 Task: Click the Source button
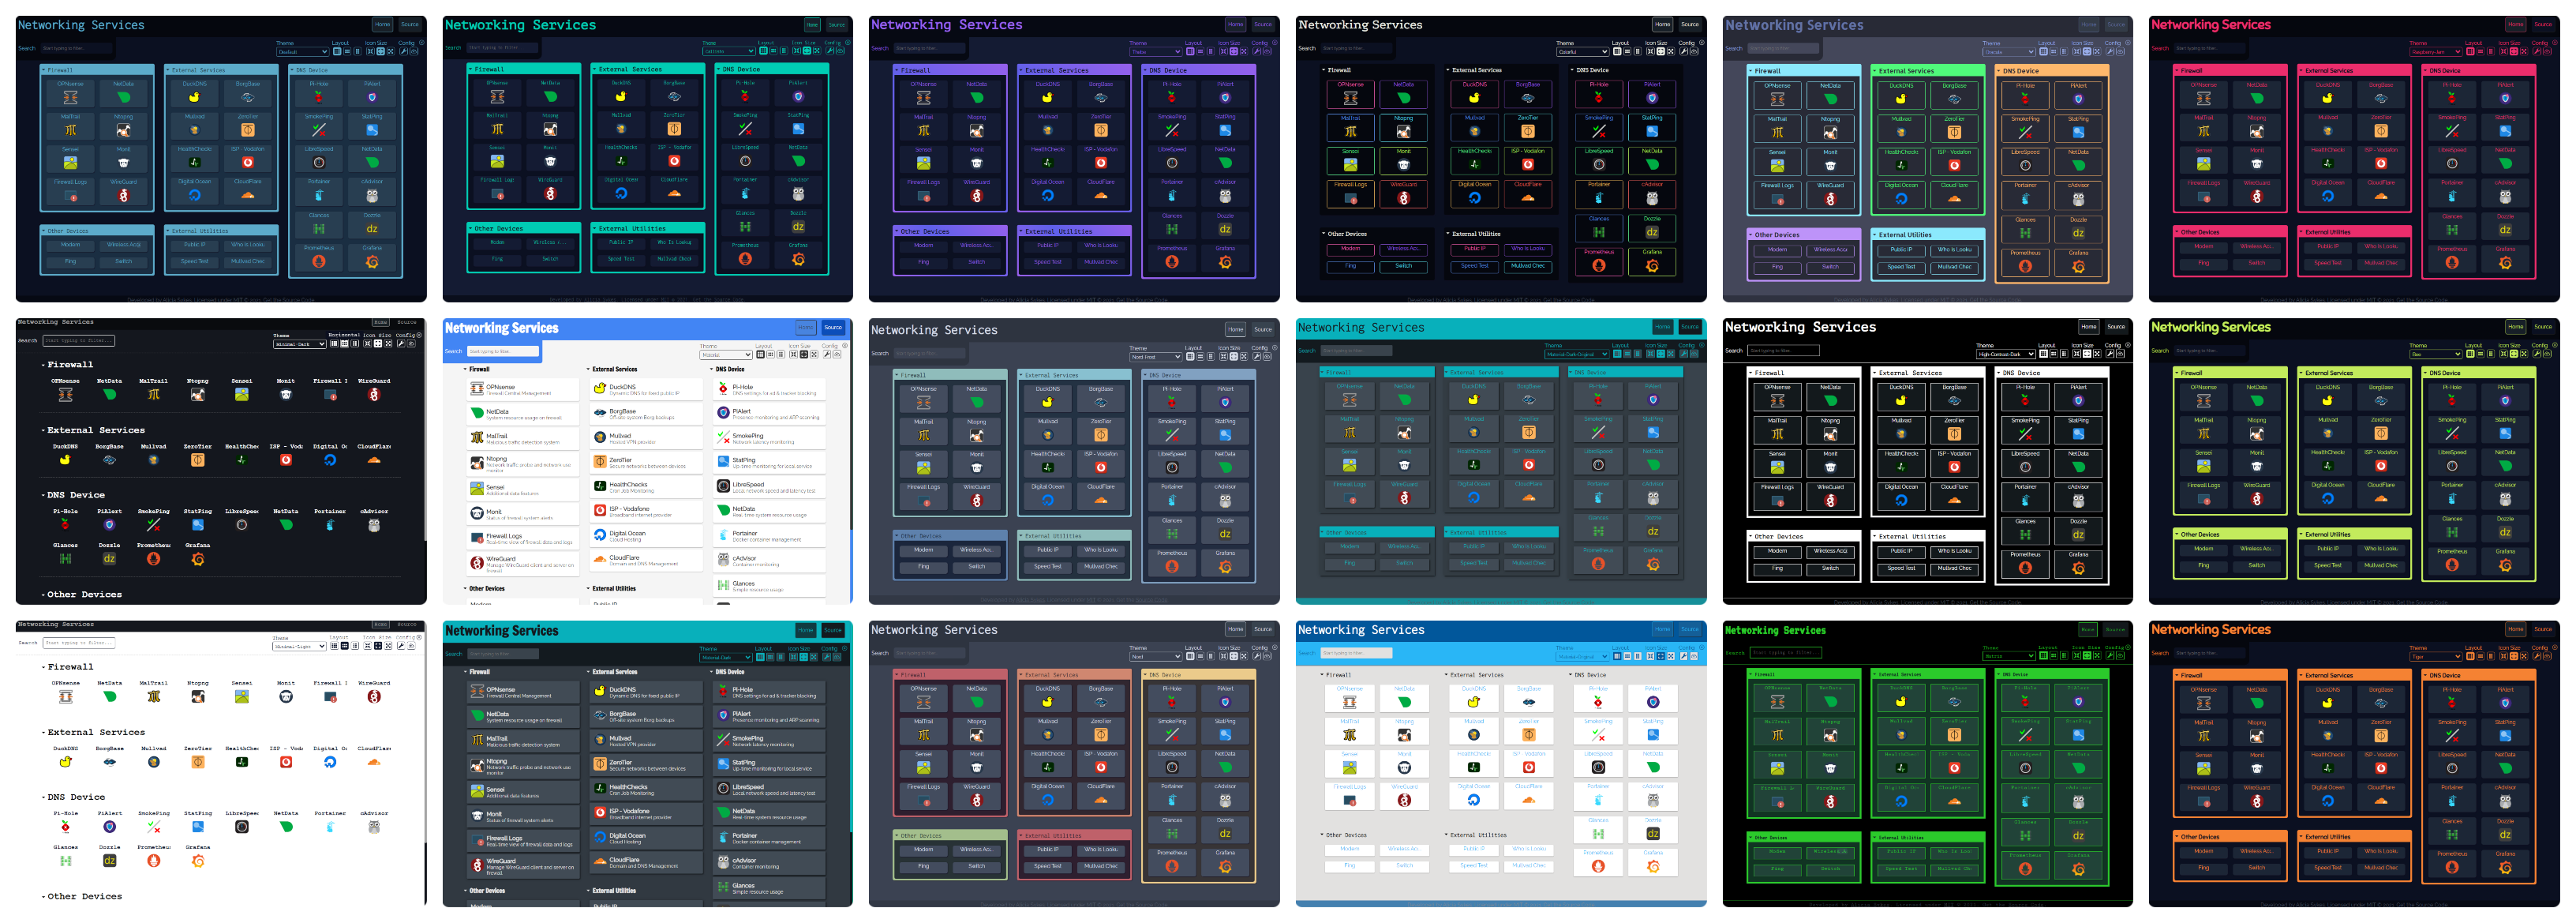[410, 24]
